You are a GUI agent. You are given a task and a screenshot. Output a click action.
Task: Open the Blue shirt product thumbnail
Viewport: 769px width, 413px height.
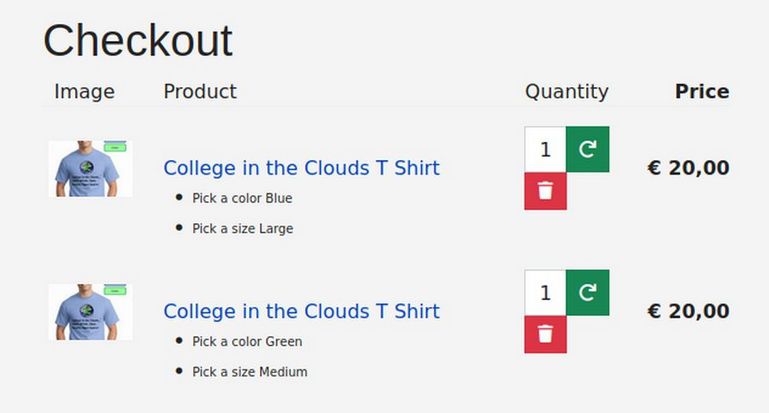90,168
